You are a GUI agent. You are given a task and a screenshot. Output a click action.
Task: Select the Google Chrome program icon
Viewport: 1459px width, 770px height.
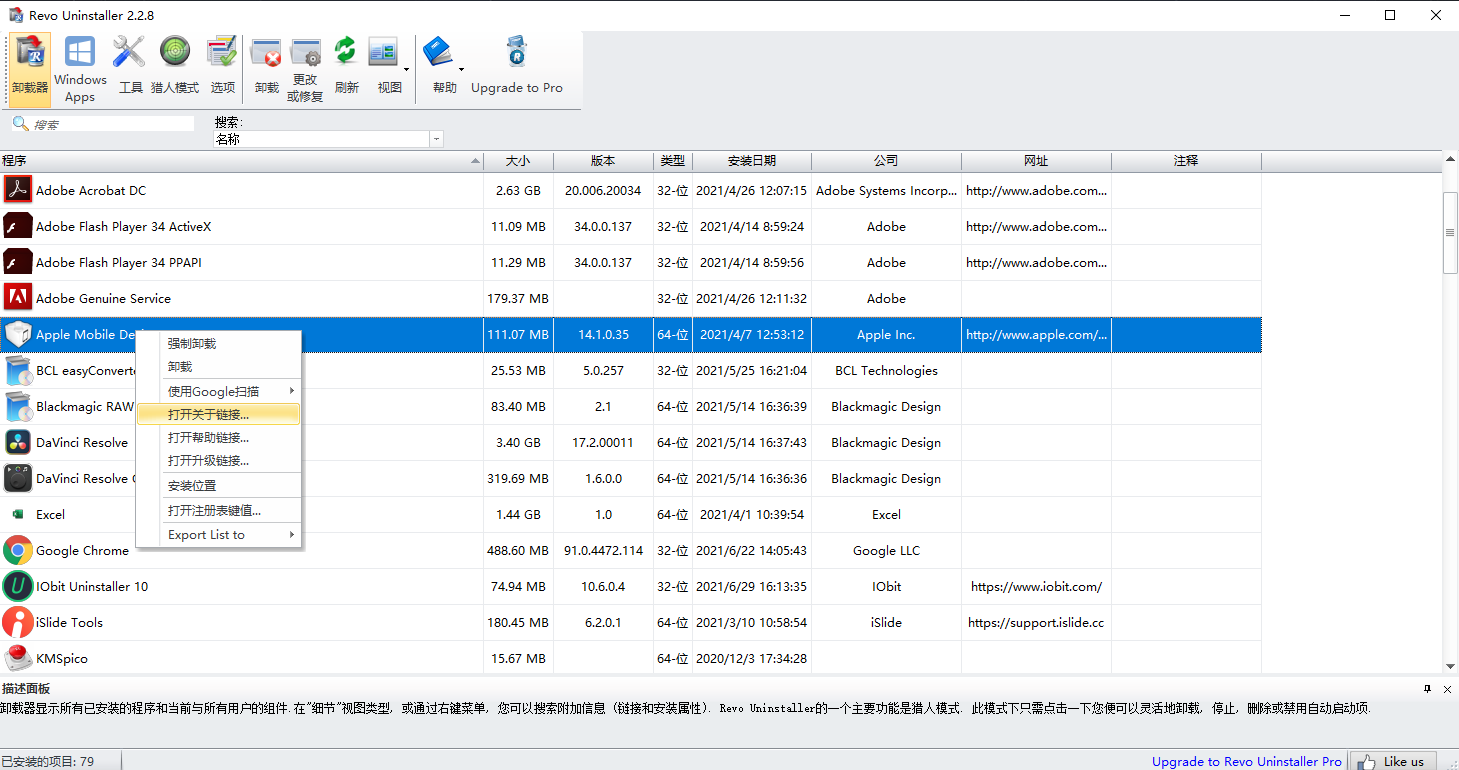pyautogui.click(x=18, y=550)
